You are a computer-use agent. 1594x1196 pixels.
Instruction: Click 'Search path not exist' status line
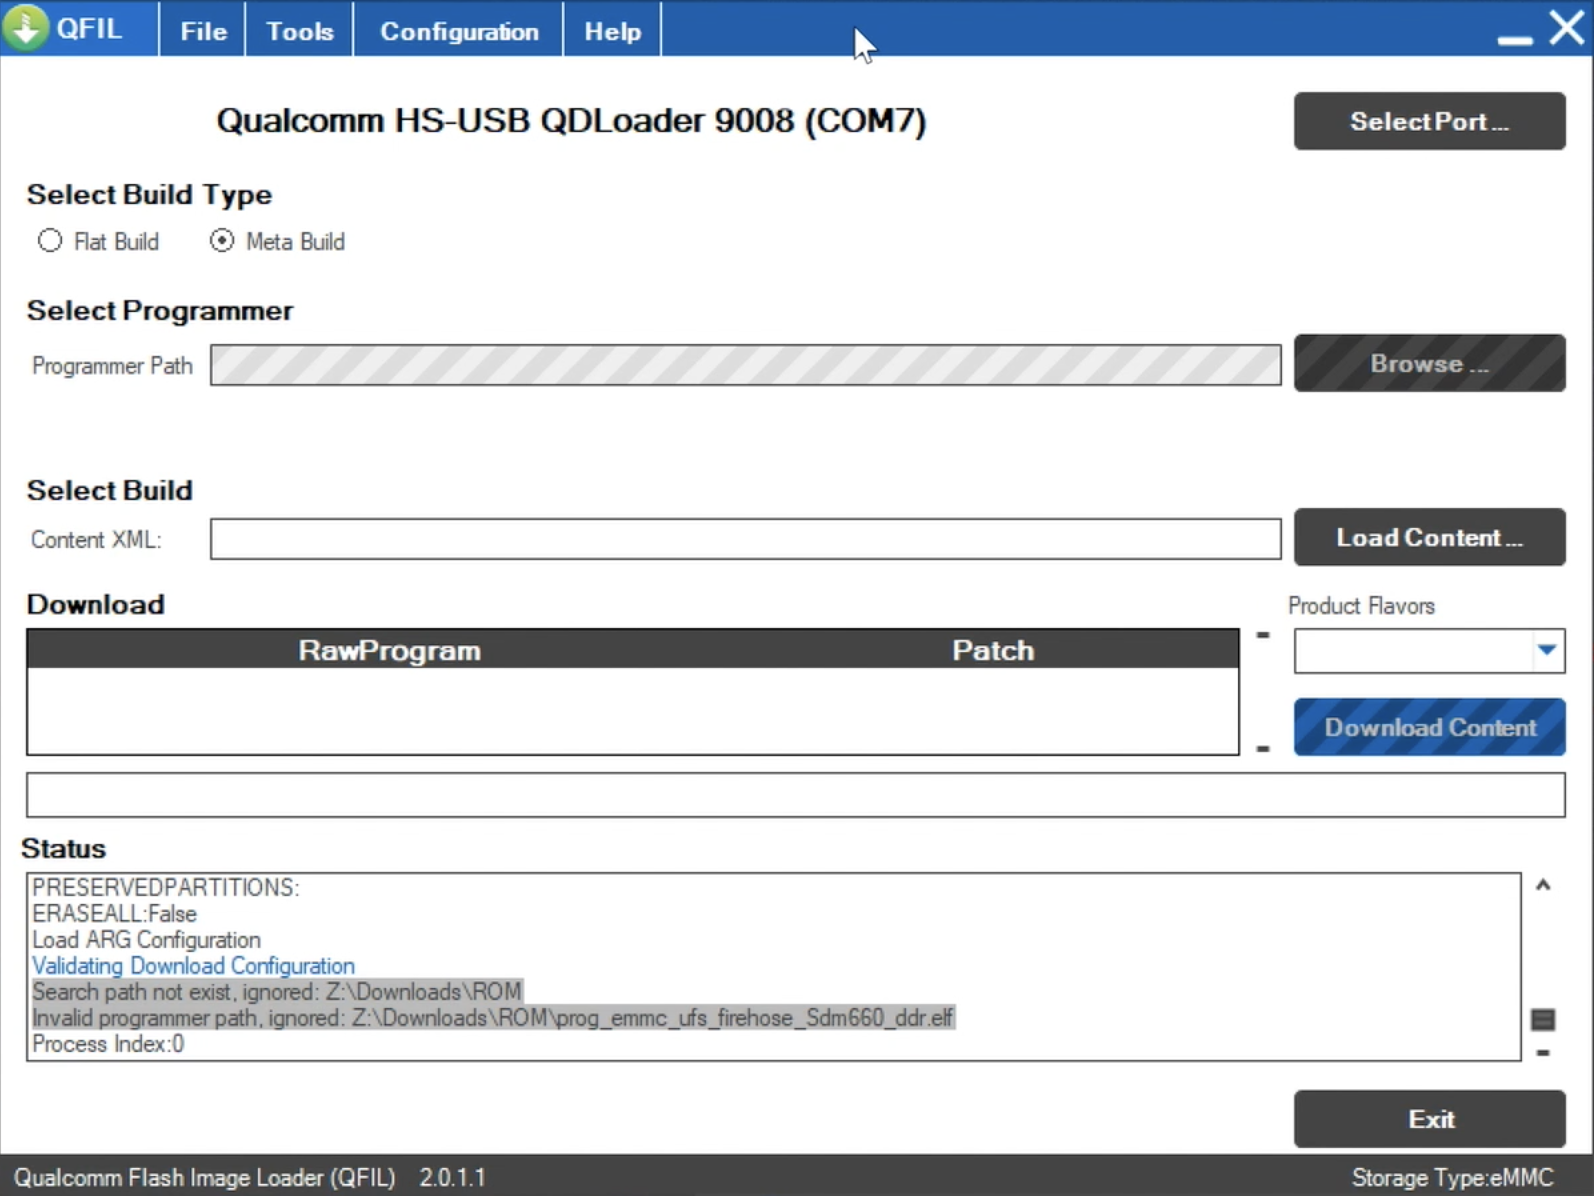(277, 992)
